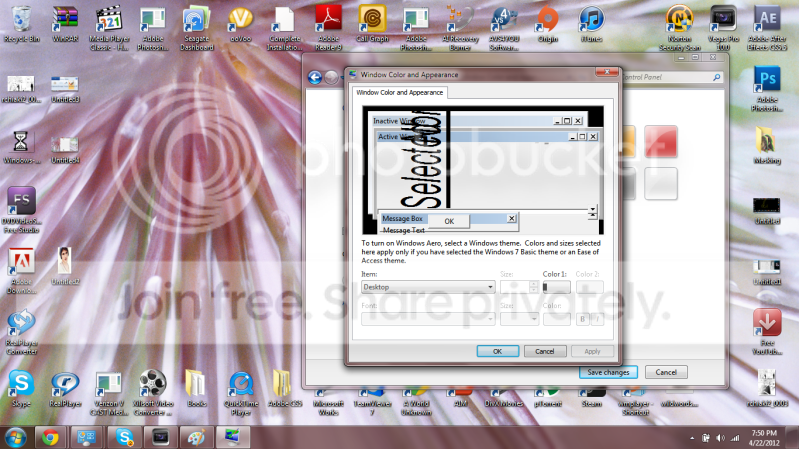Cancel the Window Color and Appearance dialog
The width and height of the screenshot is (799, 449).
click(x=545, y=351)
